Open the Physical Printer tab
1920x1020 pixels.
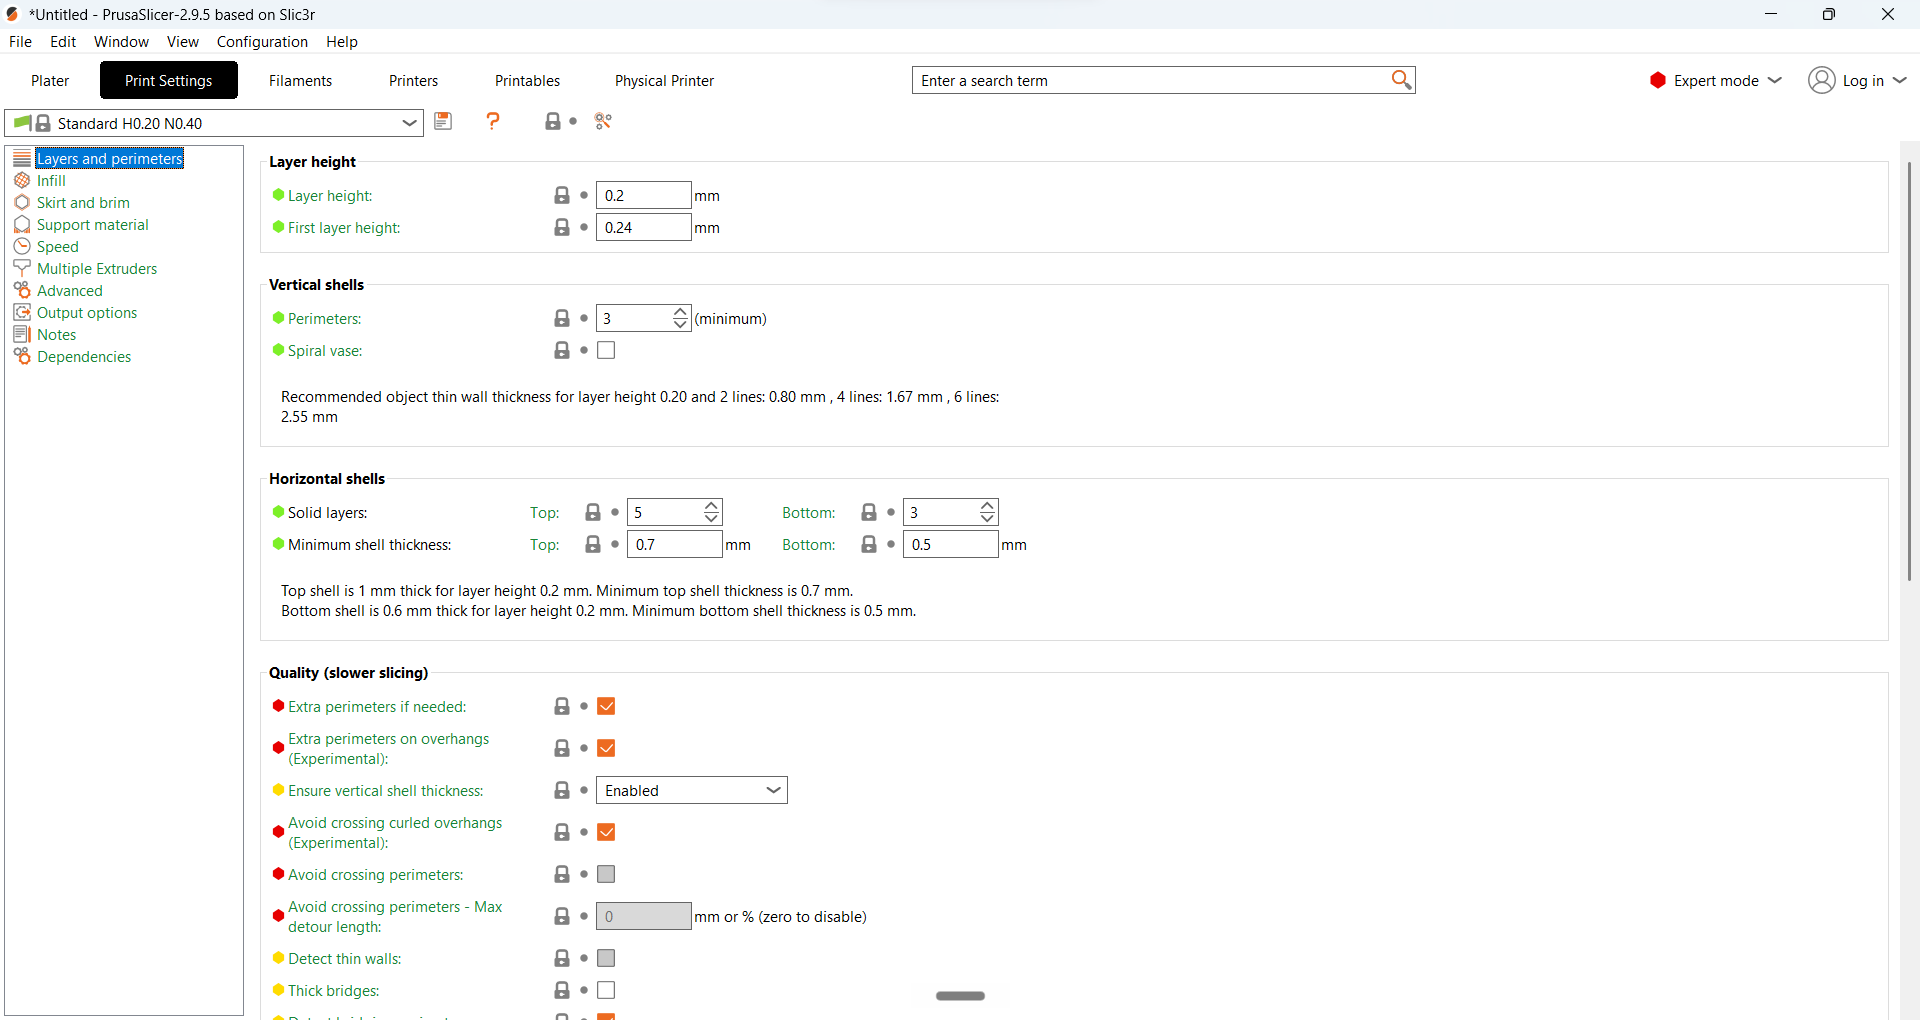(664, 80)
